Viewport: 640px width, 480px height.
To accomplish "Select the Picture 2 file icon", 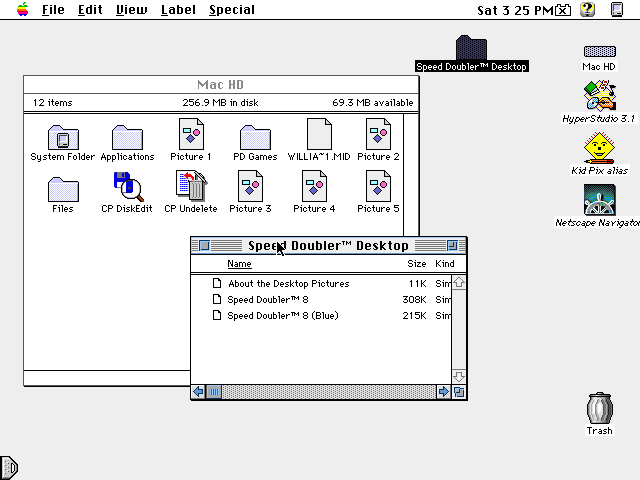I will (x=378, y=134).
